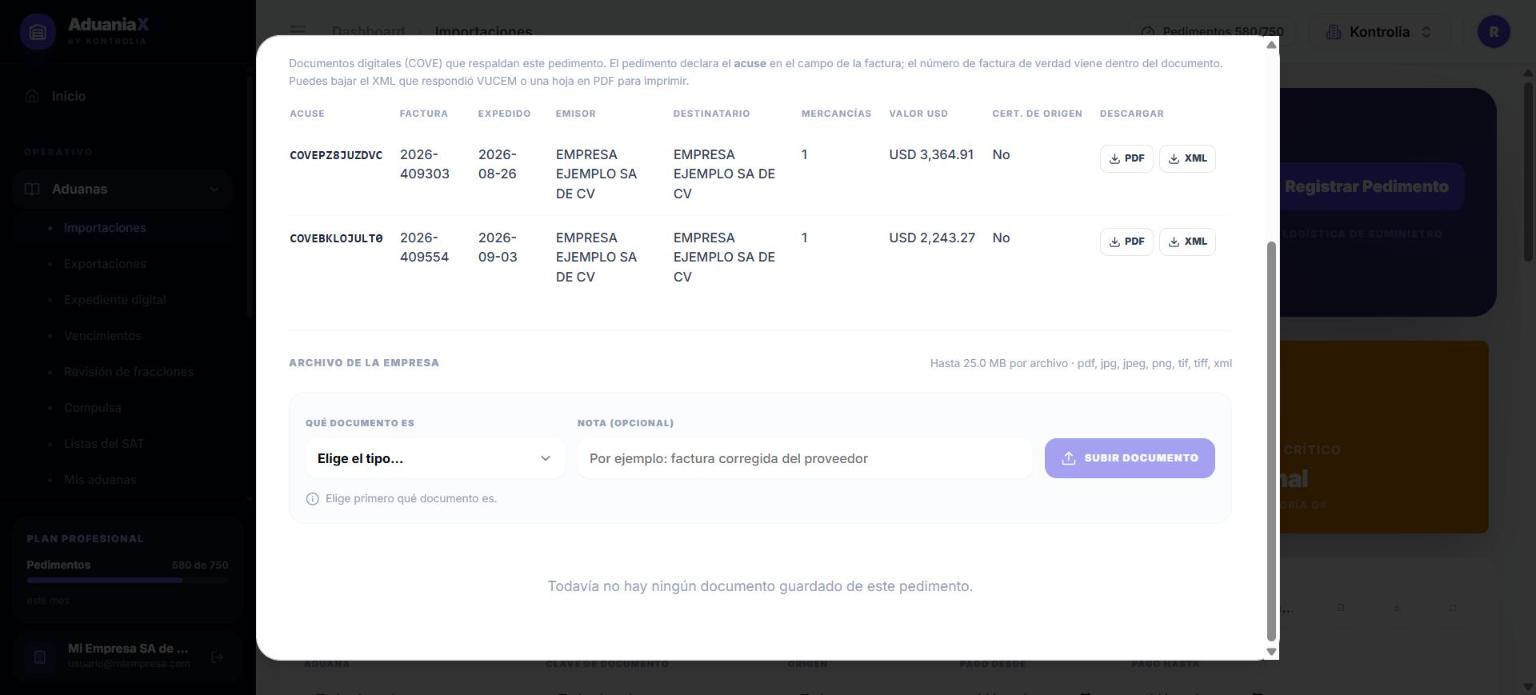Download XML for acuse COVEBKLOJULT0

(x=1187, y=242)
